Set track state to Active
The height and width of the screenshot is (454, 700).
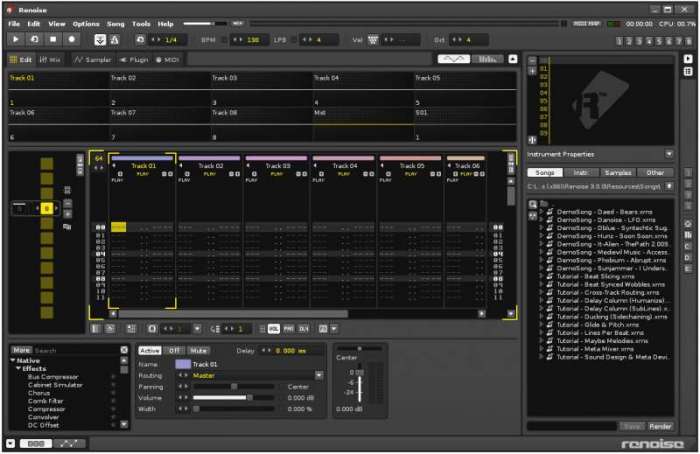click(x=149, y=351)
